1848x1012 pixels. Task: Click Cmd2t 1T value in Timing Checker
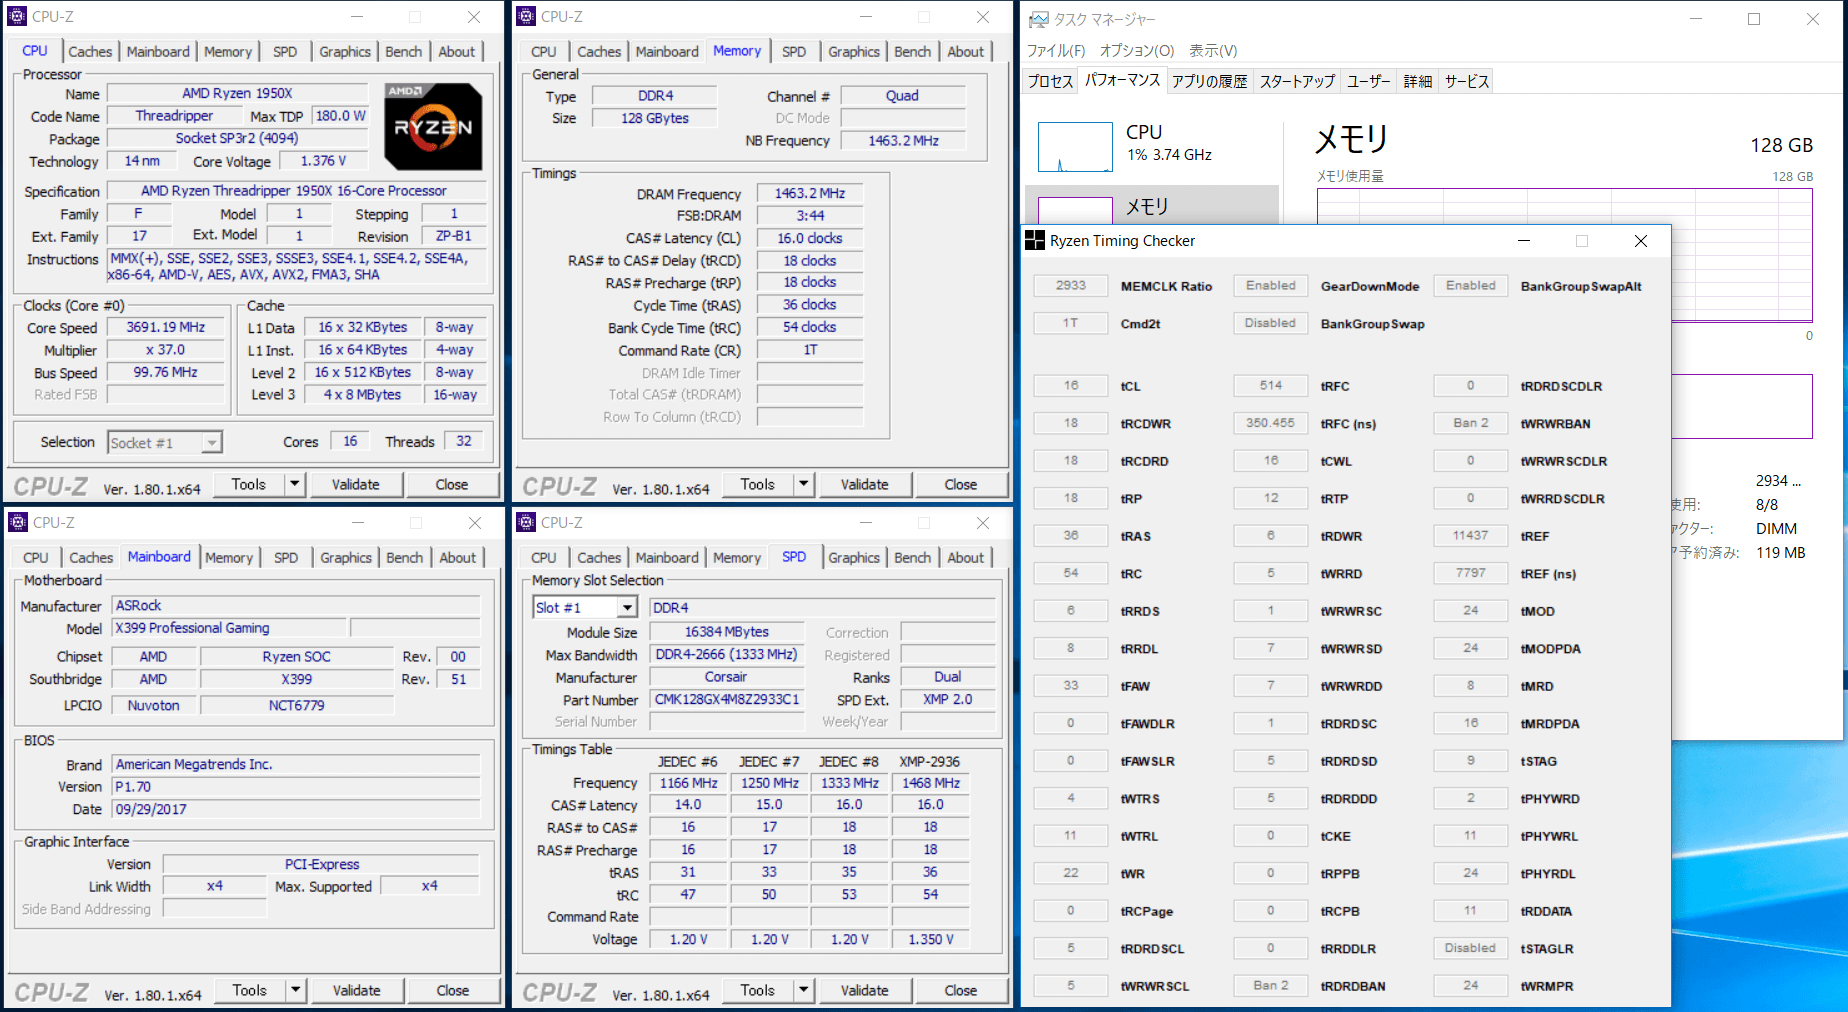(x=1071, y=323)
